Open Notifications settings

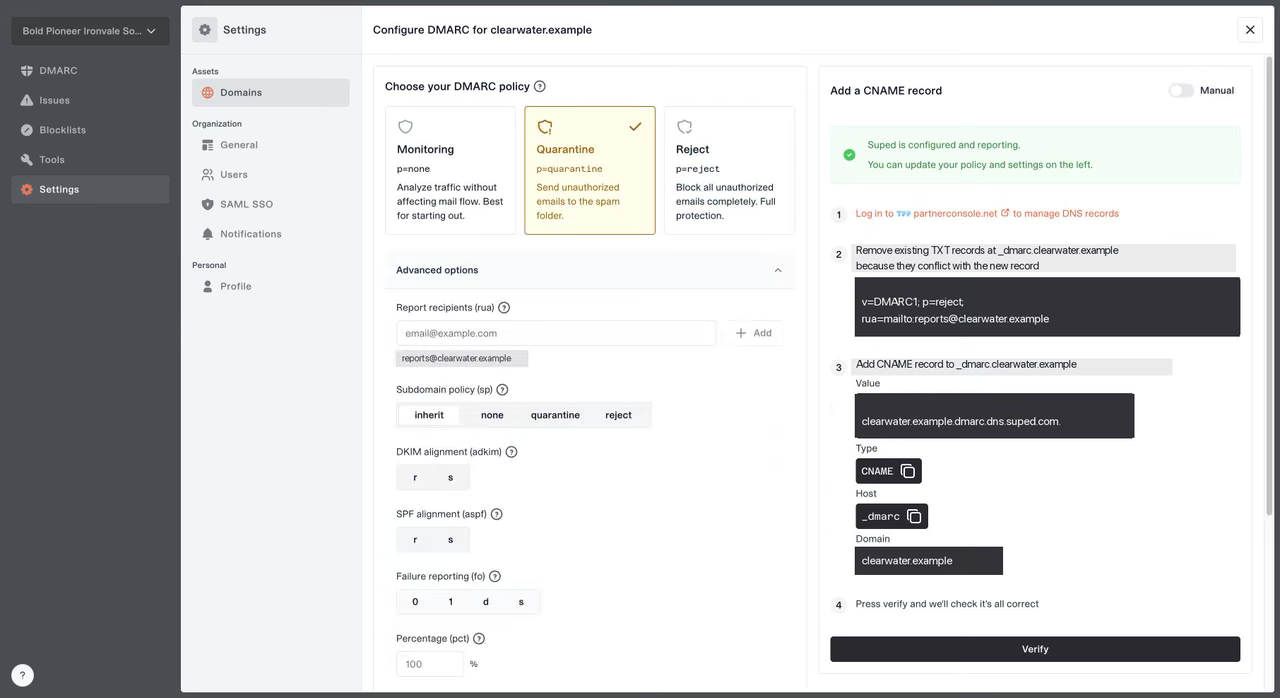point(270,234)
